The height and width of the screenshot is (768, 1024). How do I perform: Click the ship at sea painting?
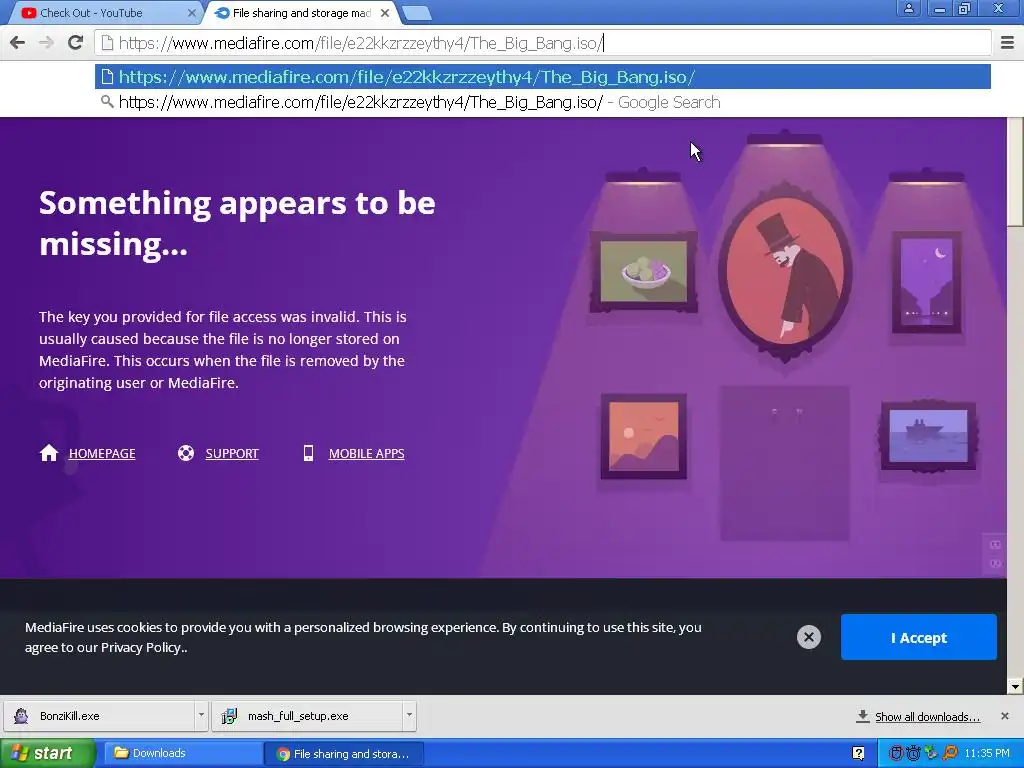click(x=928, y=435)
